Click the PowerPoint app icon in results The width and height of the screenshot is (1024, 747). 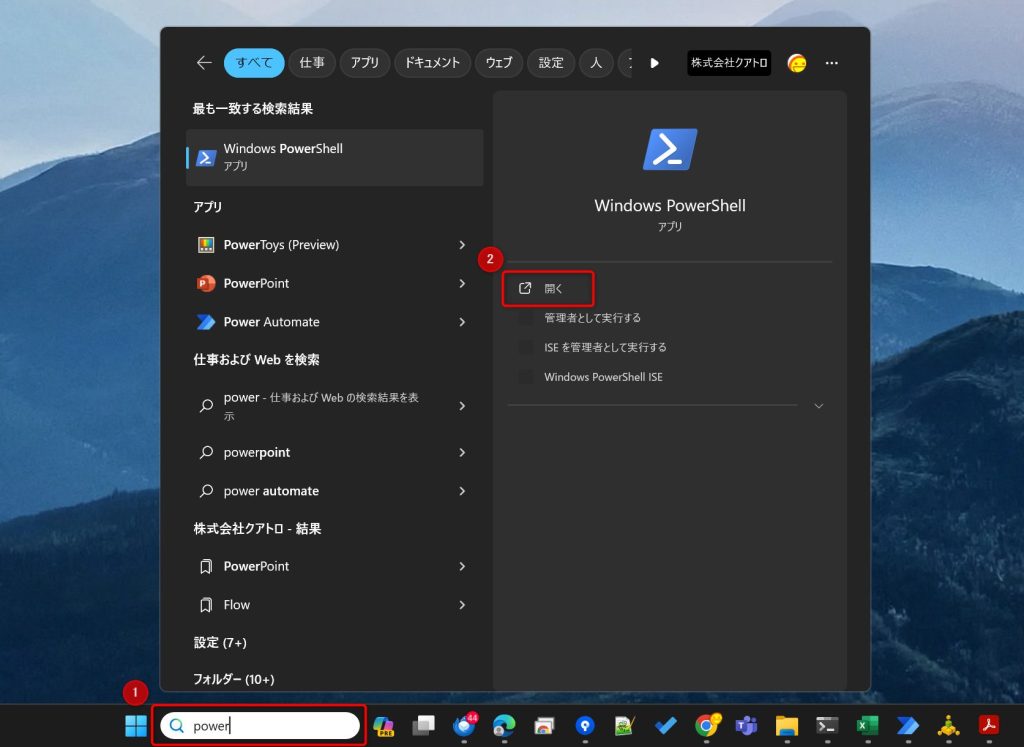206,283
